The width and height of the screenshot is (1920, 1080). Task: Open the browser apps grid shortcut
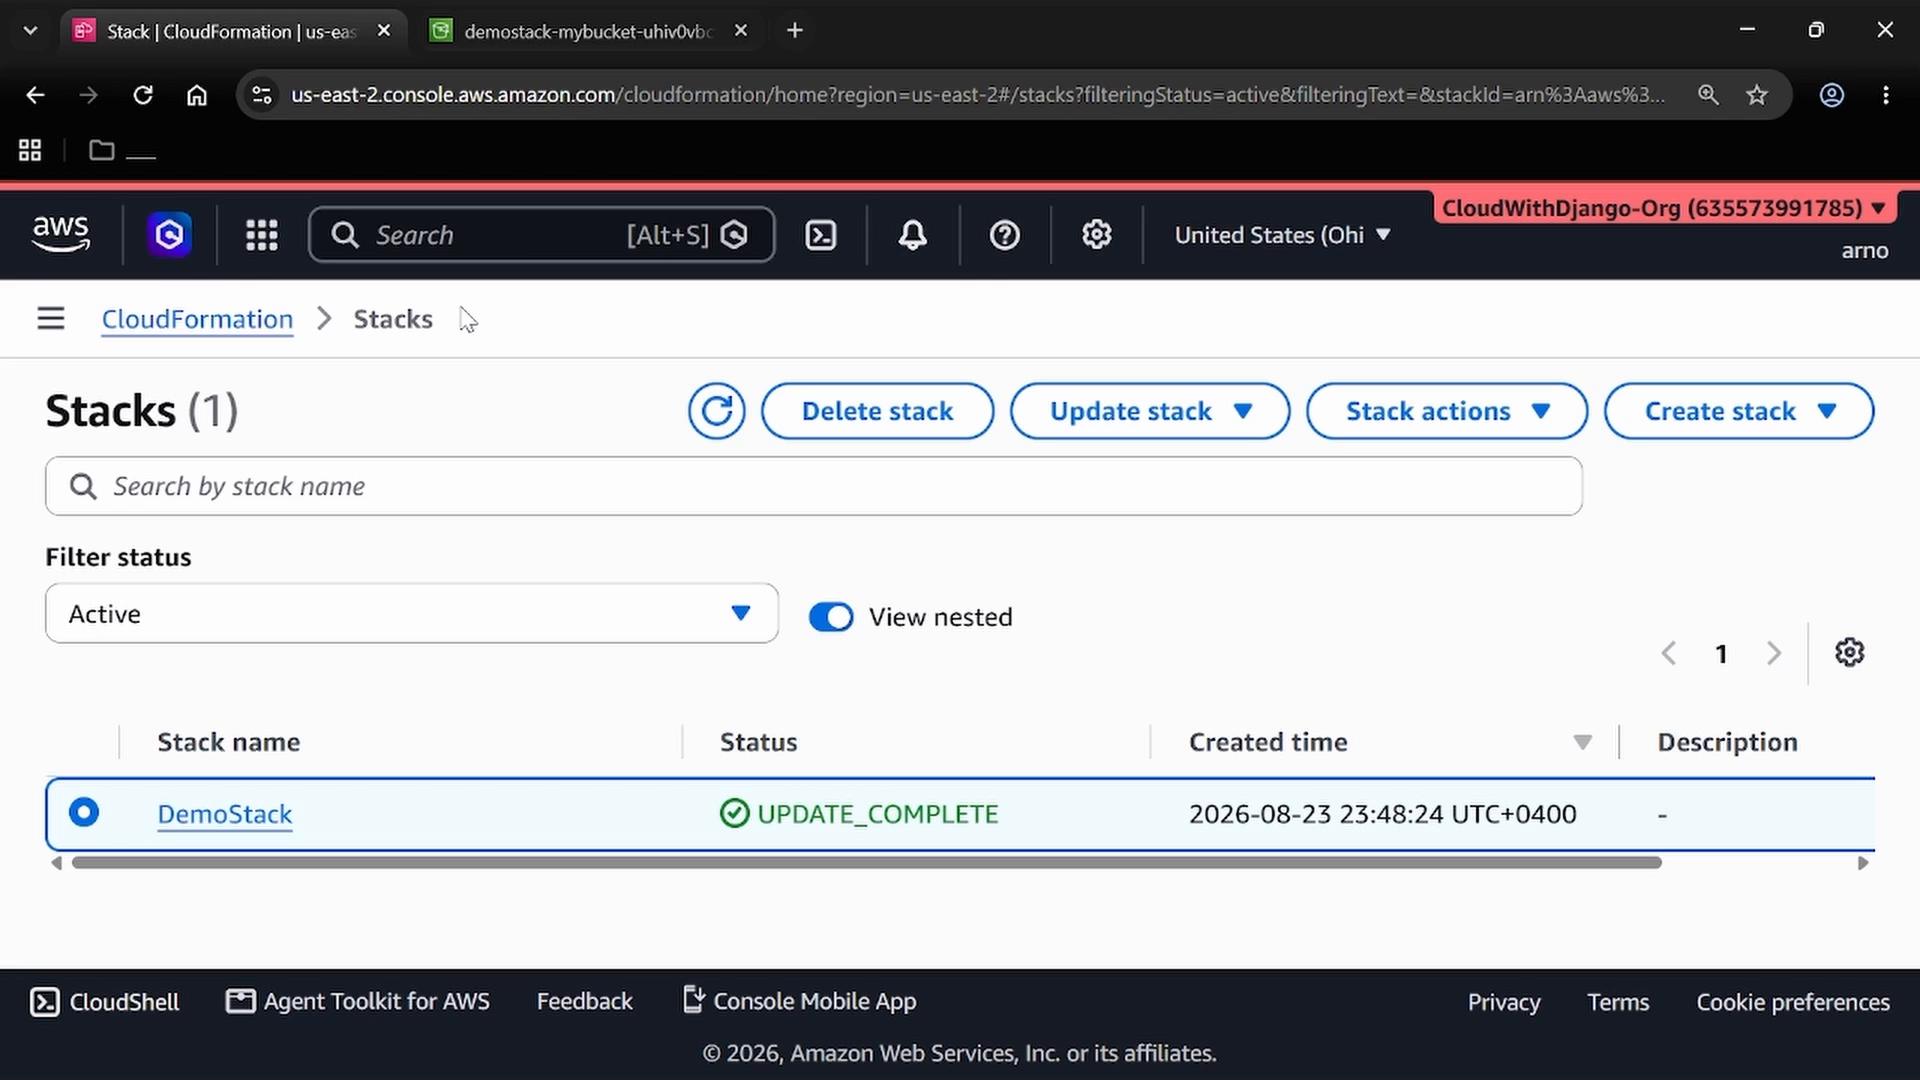pos(30,150)
